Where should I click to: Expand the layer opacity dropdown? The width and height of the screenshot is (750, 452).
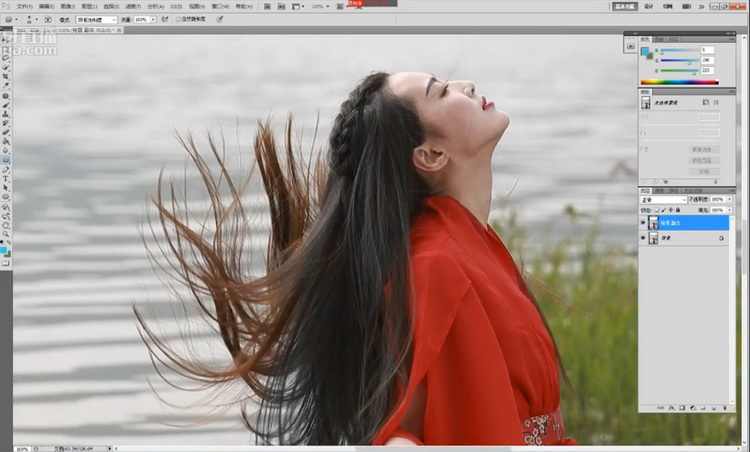click(x=731, y=199)
